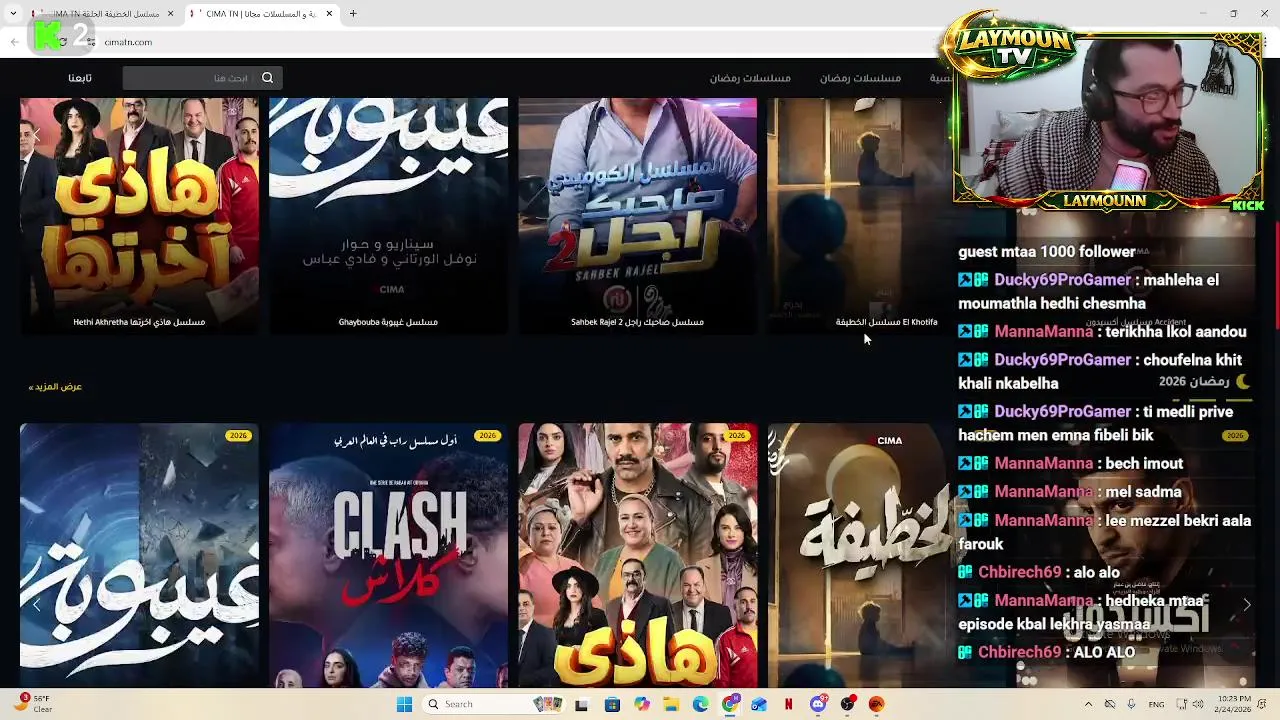1280x720 pixels.
Task: Open the second-row غيبوبة poster
Action: [x=139, y=555]
